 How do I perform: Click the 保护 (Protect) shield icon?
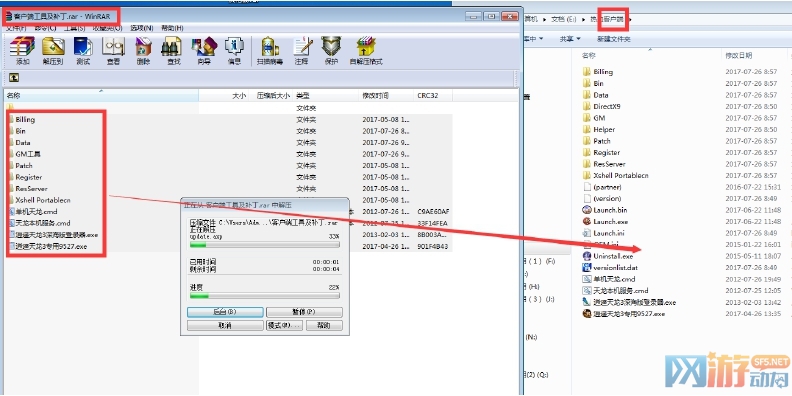pos(331,51)
